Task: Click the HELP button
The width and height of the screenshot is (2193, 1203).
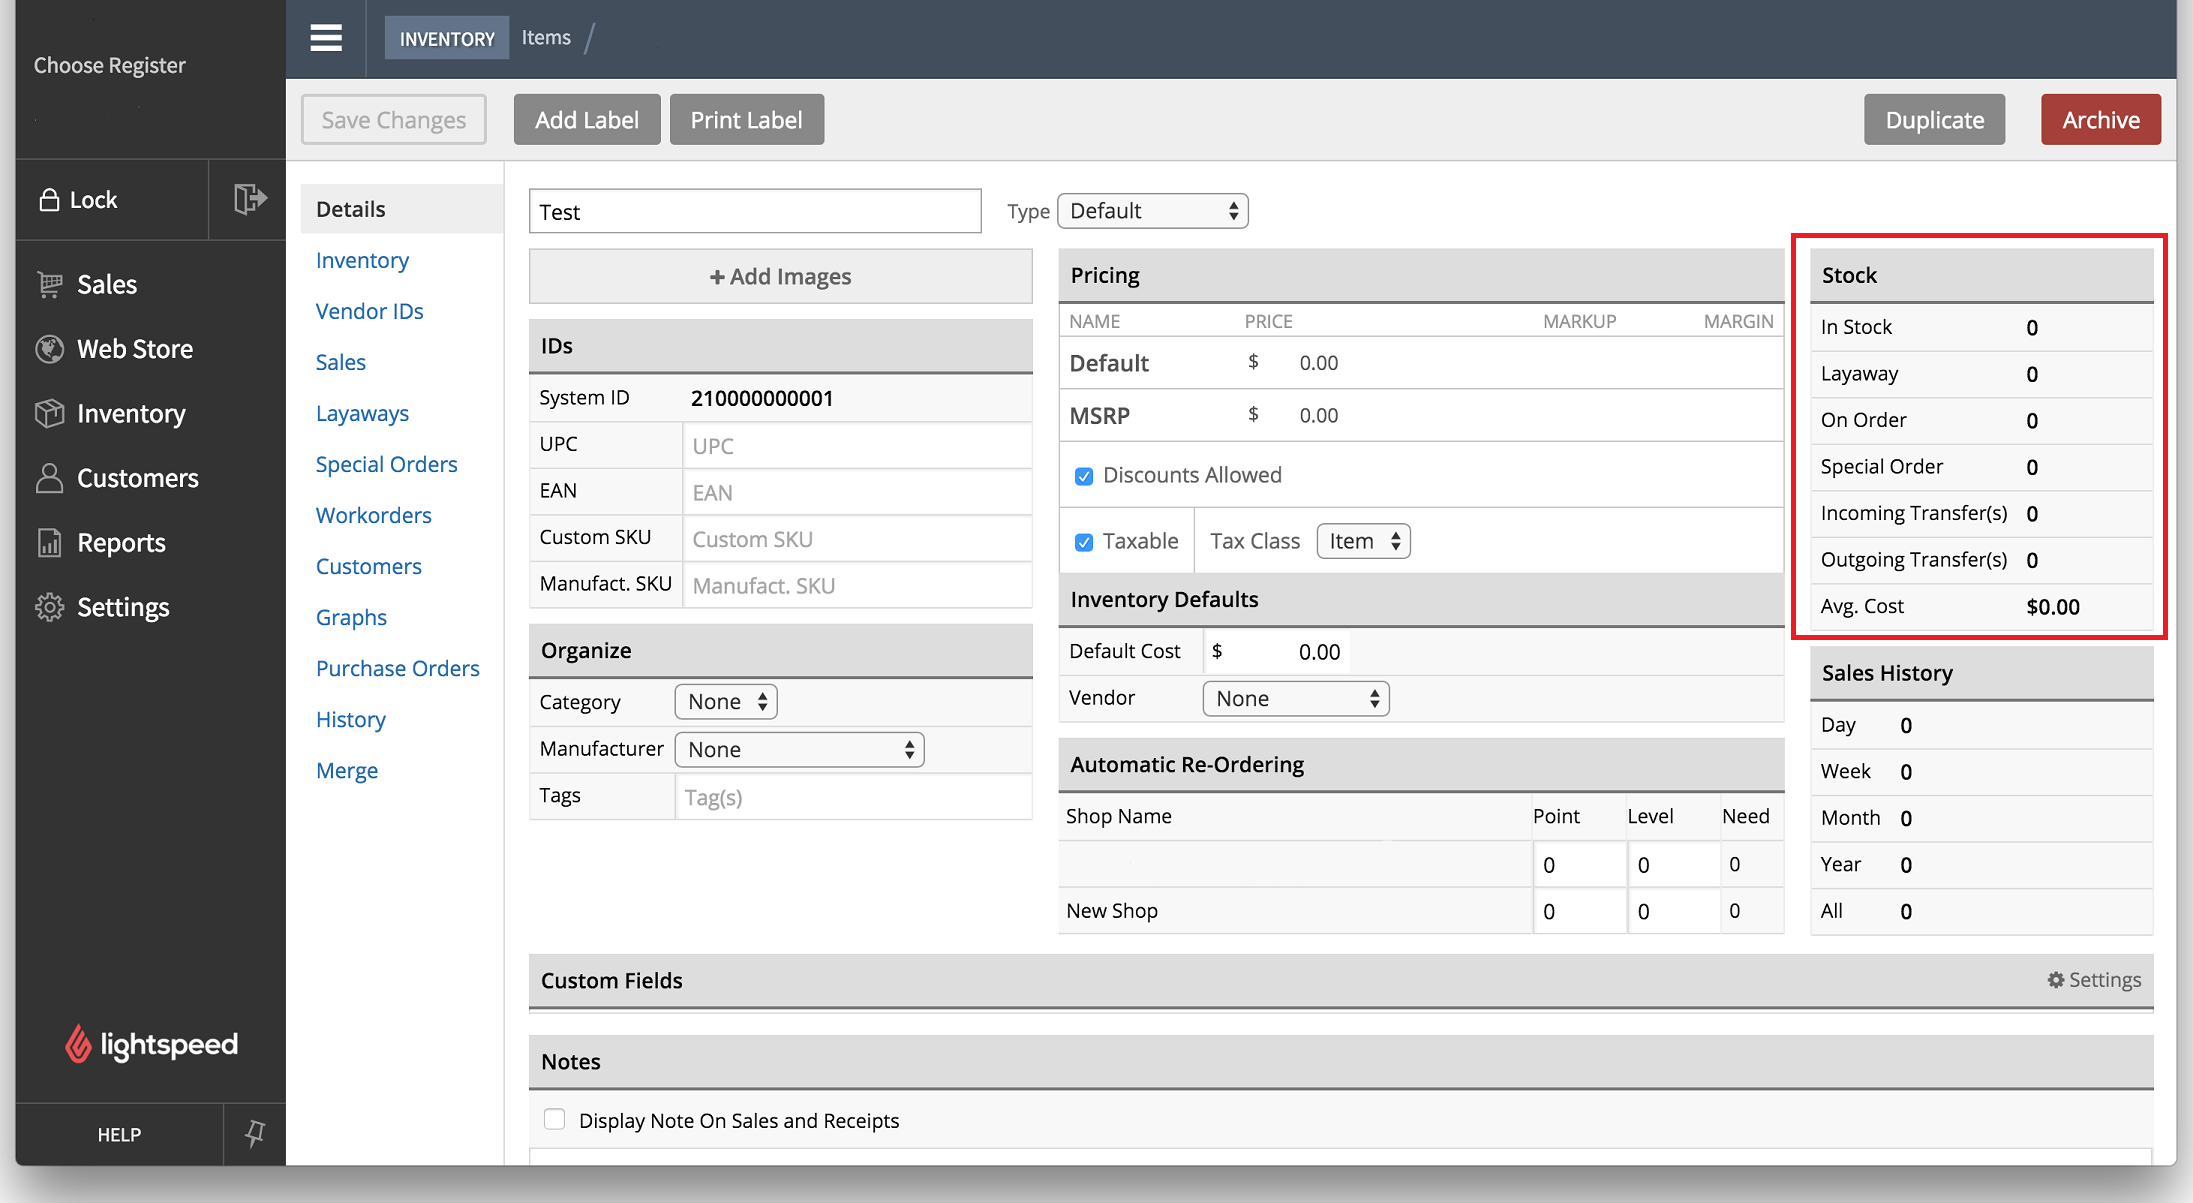Action: click(119, 1134)
